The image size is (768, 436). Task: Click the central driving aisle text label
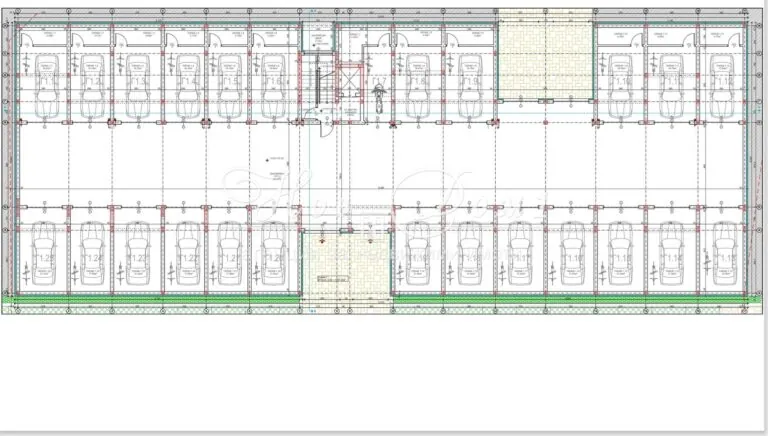(276, 176)
